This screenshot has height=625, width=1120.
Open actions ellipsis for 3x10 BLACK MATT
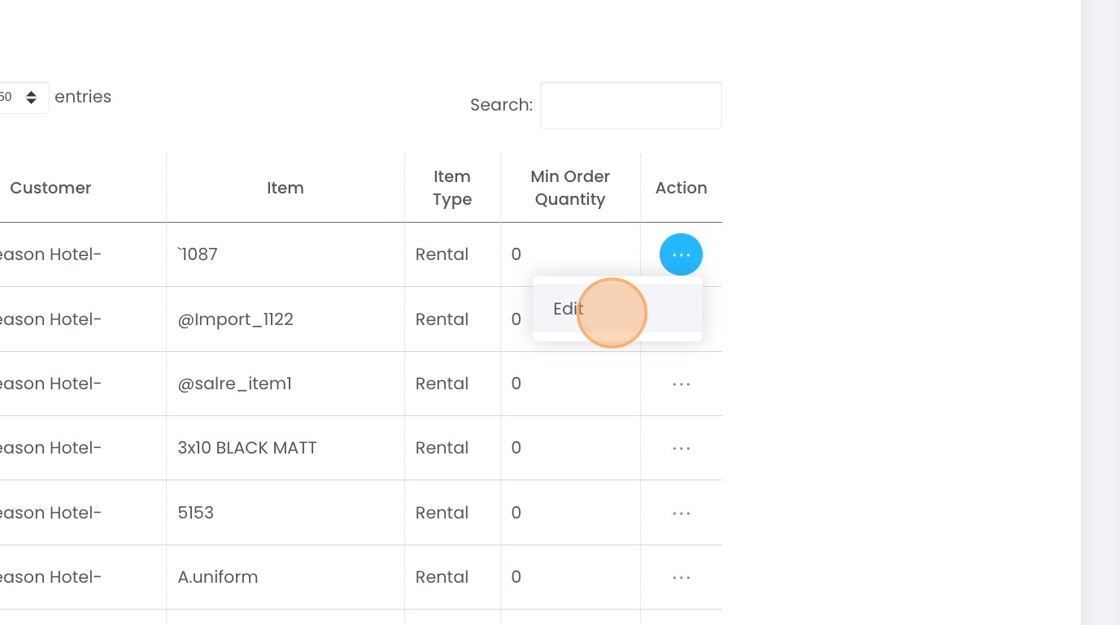681,448
